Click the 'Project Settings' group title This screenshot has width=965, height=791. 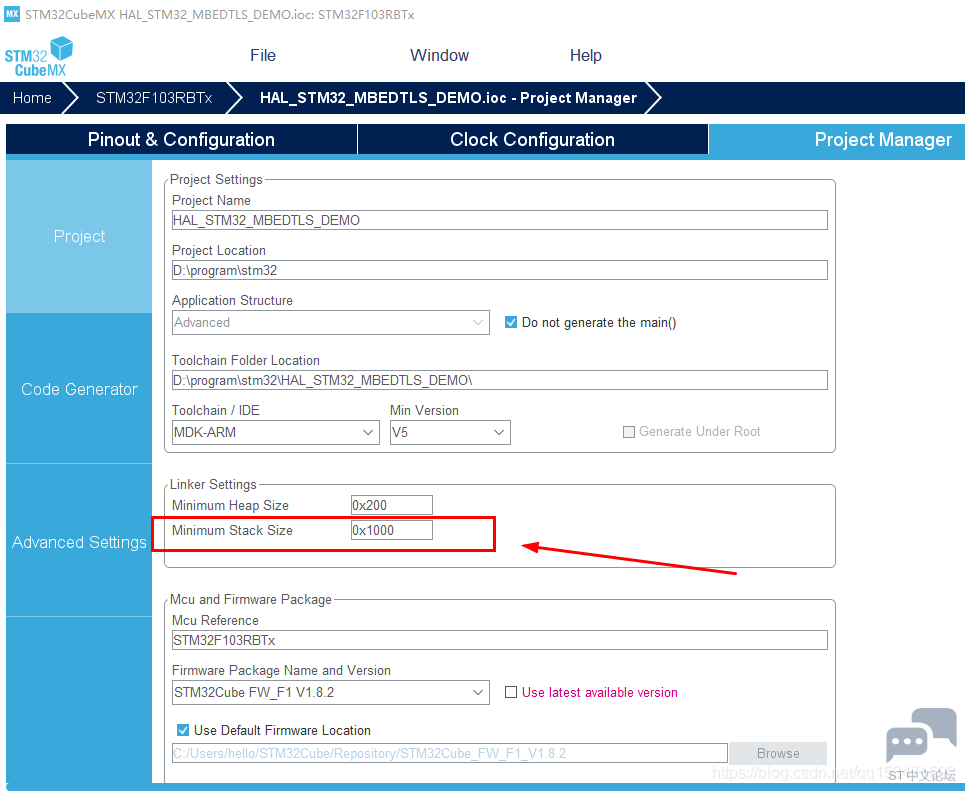(216, 179)
